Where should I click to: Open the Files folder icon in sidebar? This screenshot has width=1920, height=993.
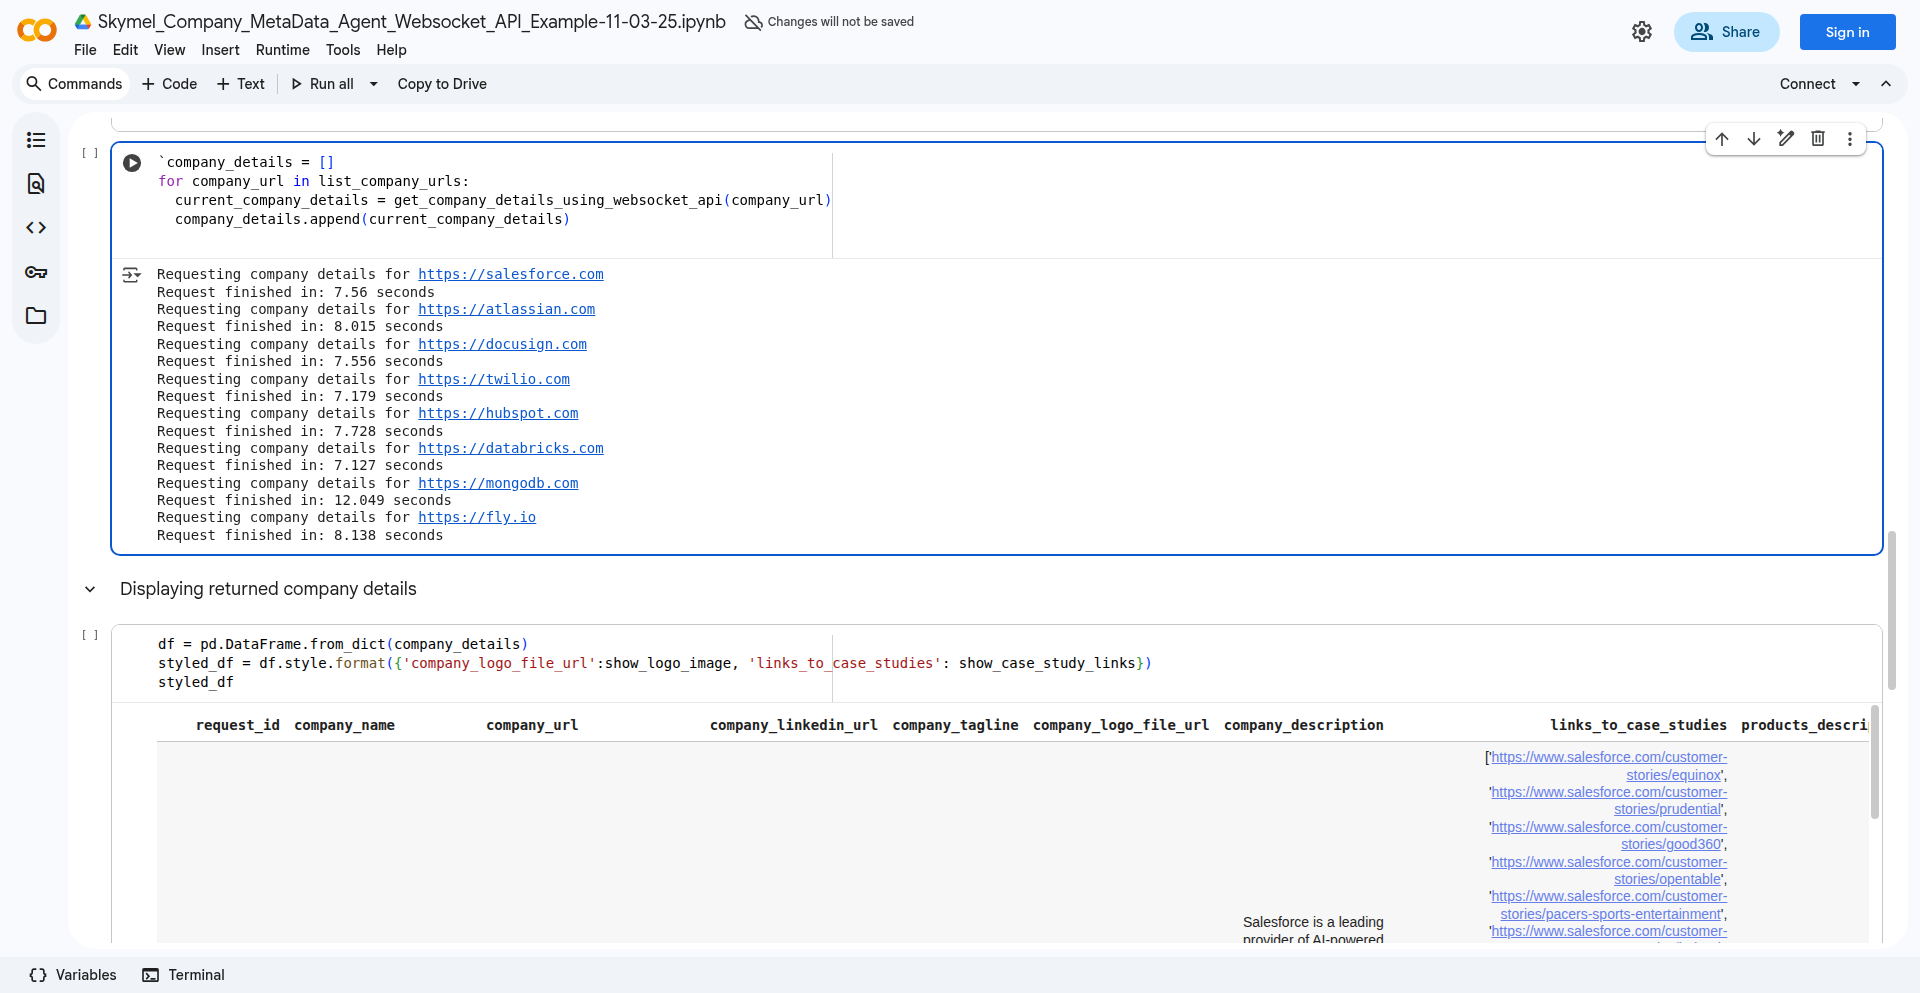[x=36, y=316]
